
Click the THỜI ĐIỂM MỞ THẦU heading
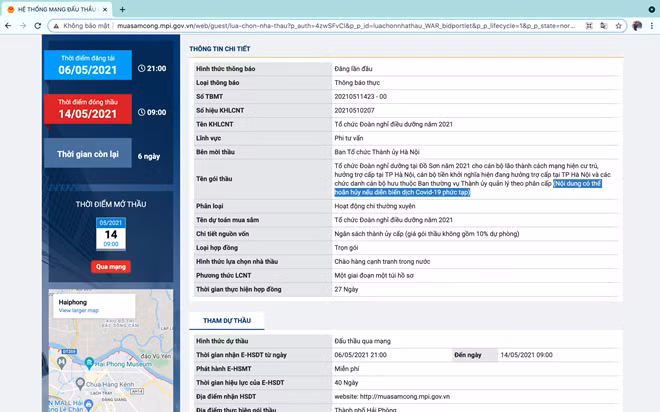[111, 204]
